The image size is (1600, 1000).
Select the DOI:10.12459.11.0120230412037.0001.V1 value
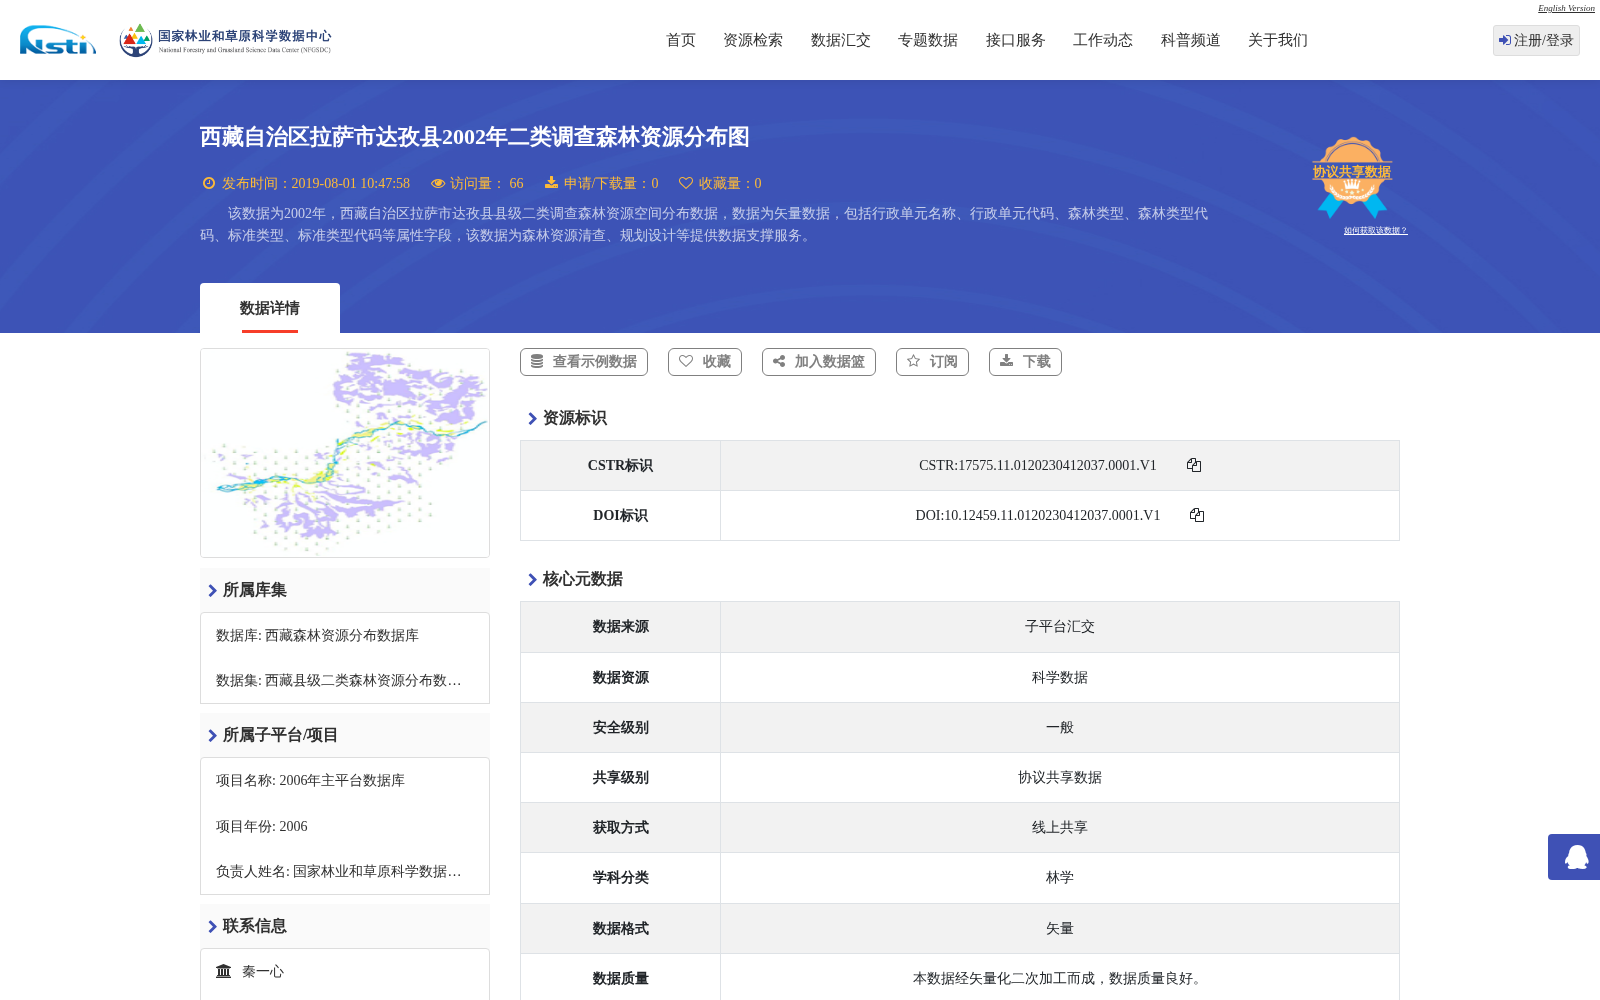coord(1037,515)
